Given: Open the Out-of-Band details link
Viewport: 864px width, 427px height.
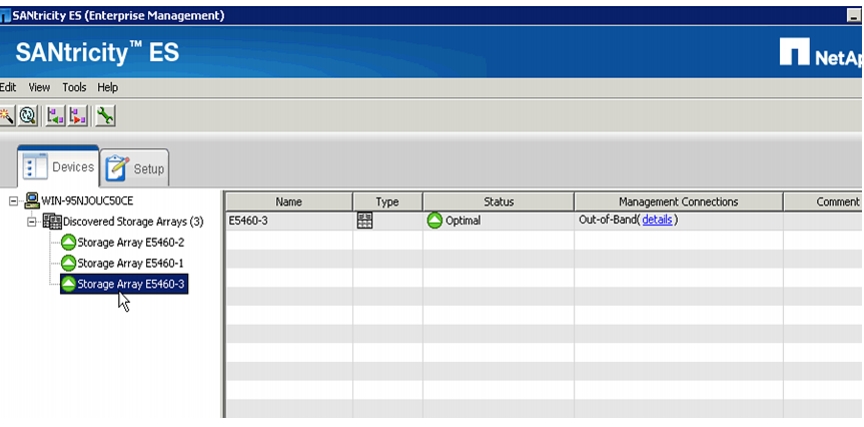Looking at the screenshot, I should [x=657, y=220].
